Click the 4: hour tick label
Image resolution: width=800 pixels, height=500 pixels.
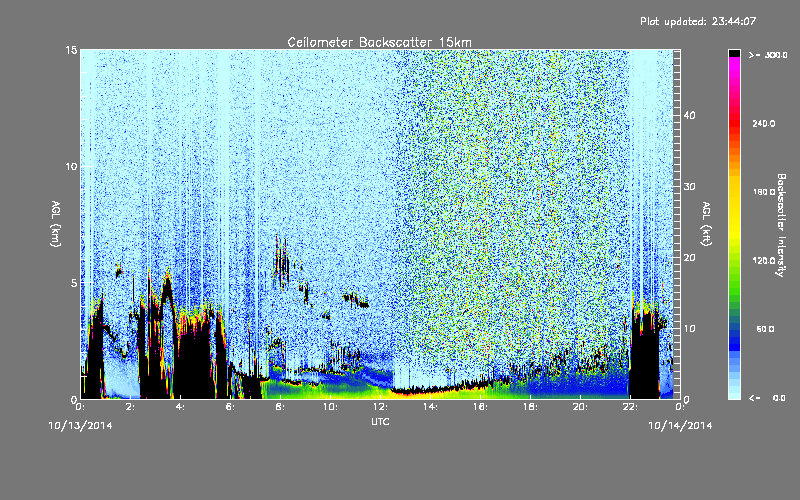(x=181, y=407)
